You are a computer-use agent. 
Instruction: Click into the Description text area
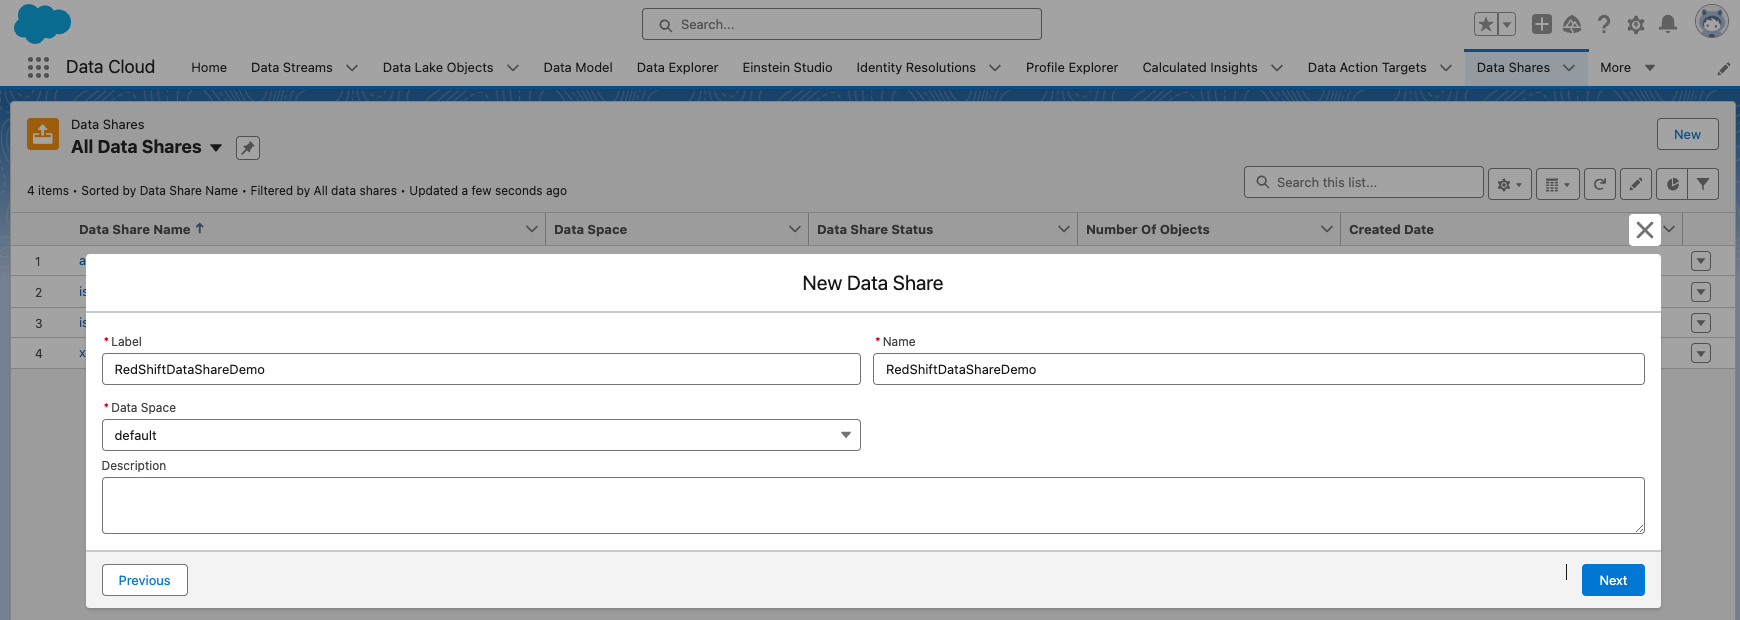(x=873, y=505)
